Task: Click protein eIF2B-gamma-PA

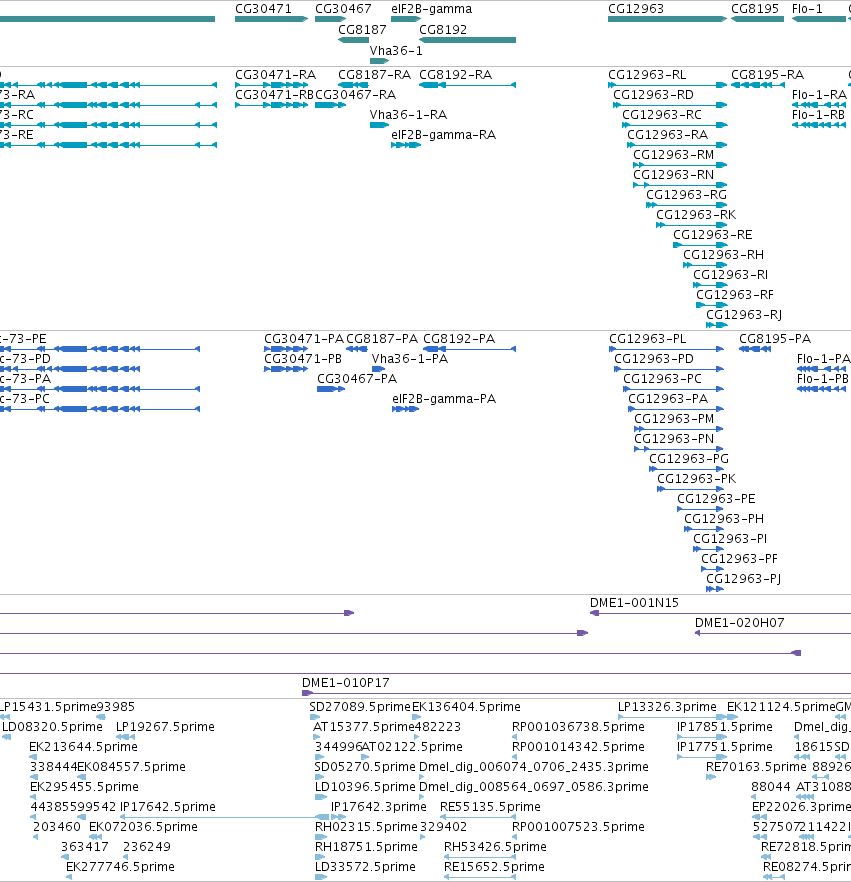Action: point(444,399)
